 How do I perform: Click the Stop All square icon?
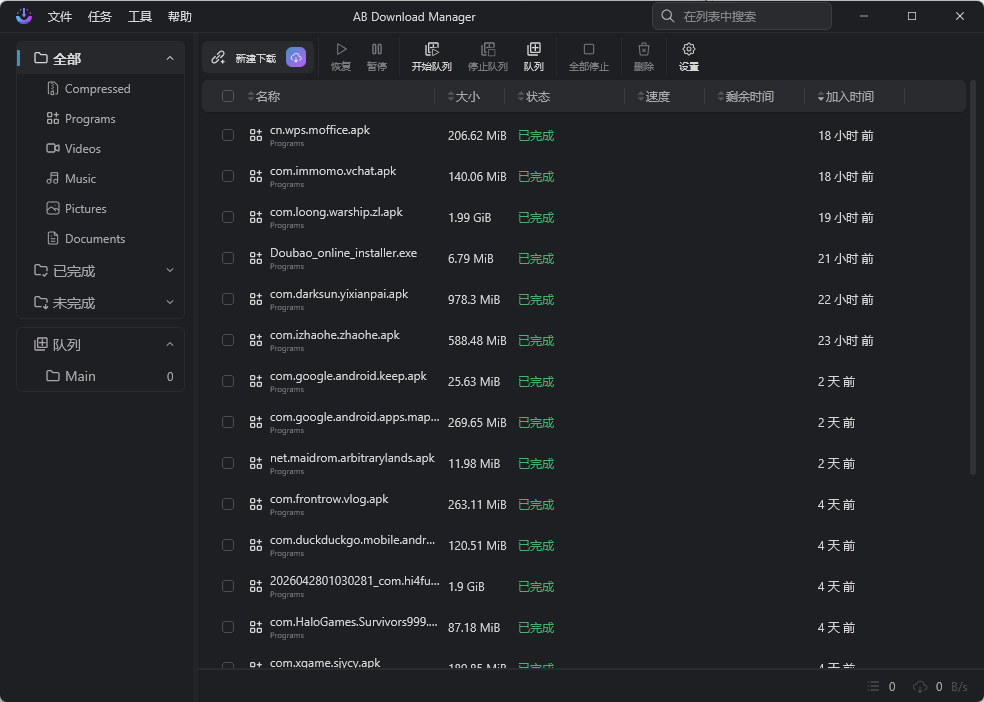point(589,49)
